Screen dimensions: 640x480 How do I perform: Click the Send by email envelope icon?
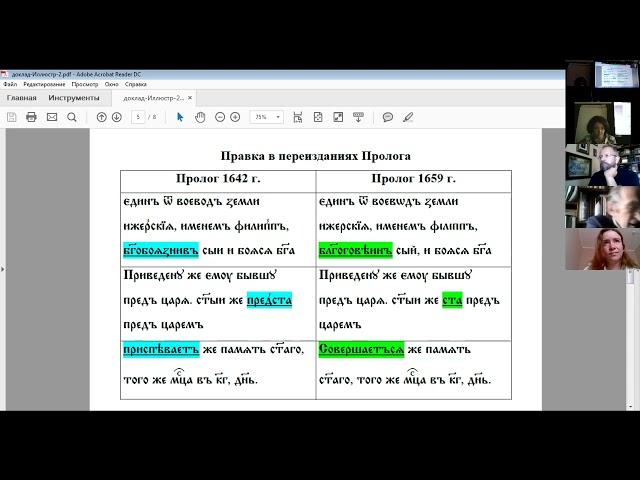52,117
